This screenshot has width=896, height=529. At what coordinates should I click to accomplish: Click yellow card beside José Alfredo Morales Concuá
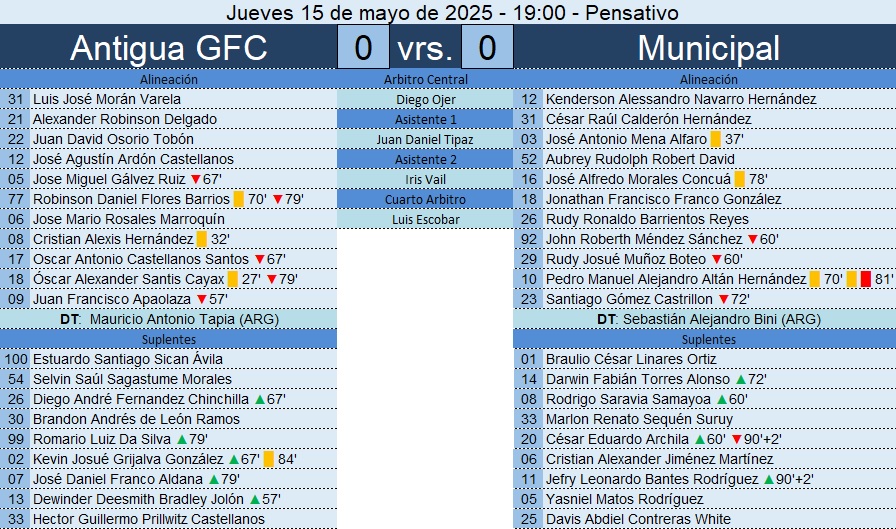(x=739, y=179)
